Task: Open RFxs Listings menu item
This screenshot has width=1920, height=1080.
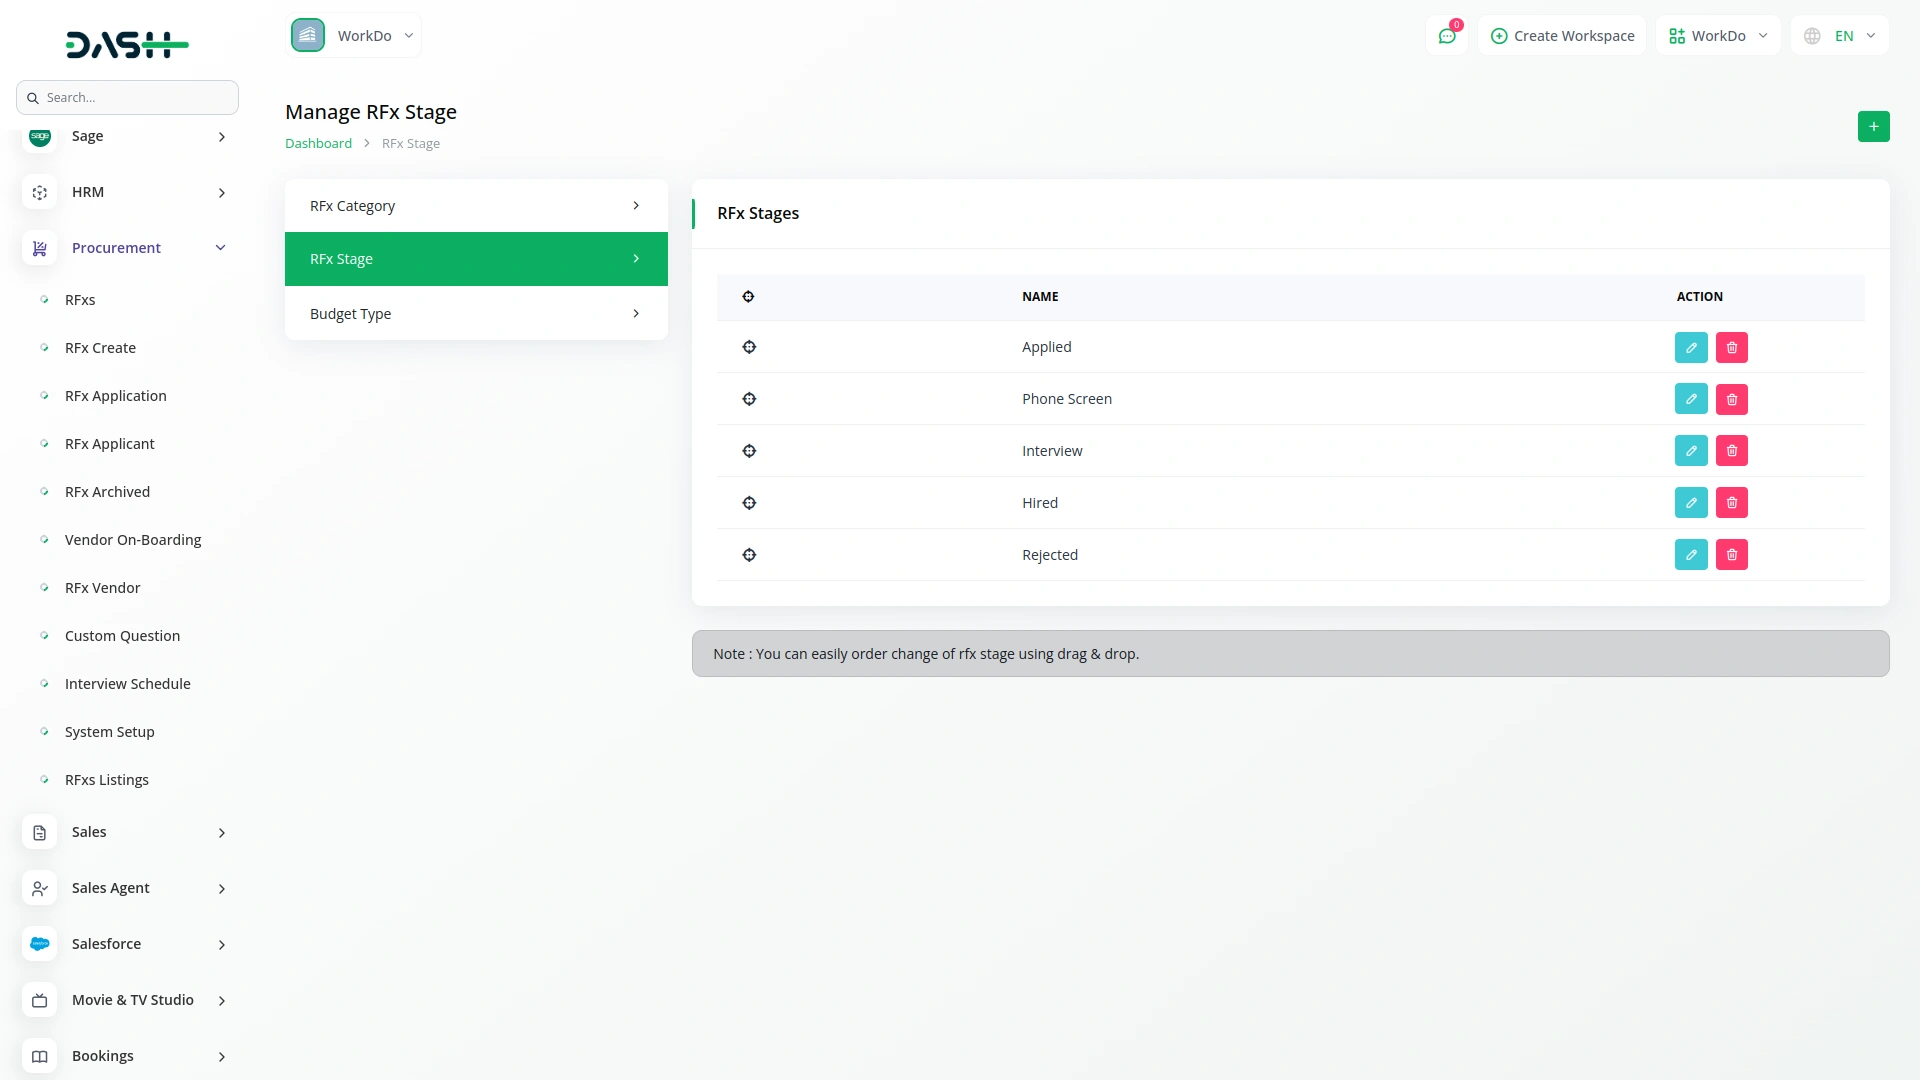Action: [107, 780]
